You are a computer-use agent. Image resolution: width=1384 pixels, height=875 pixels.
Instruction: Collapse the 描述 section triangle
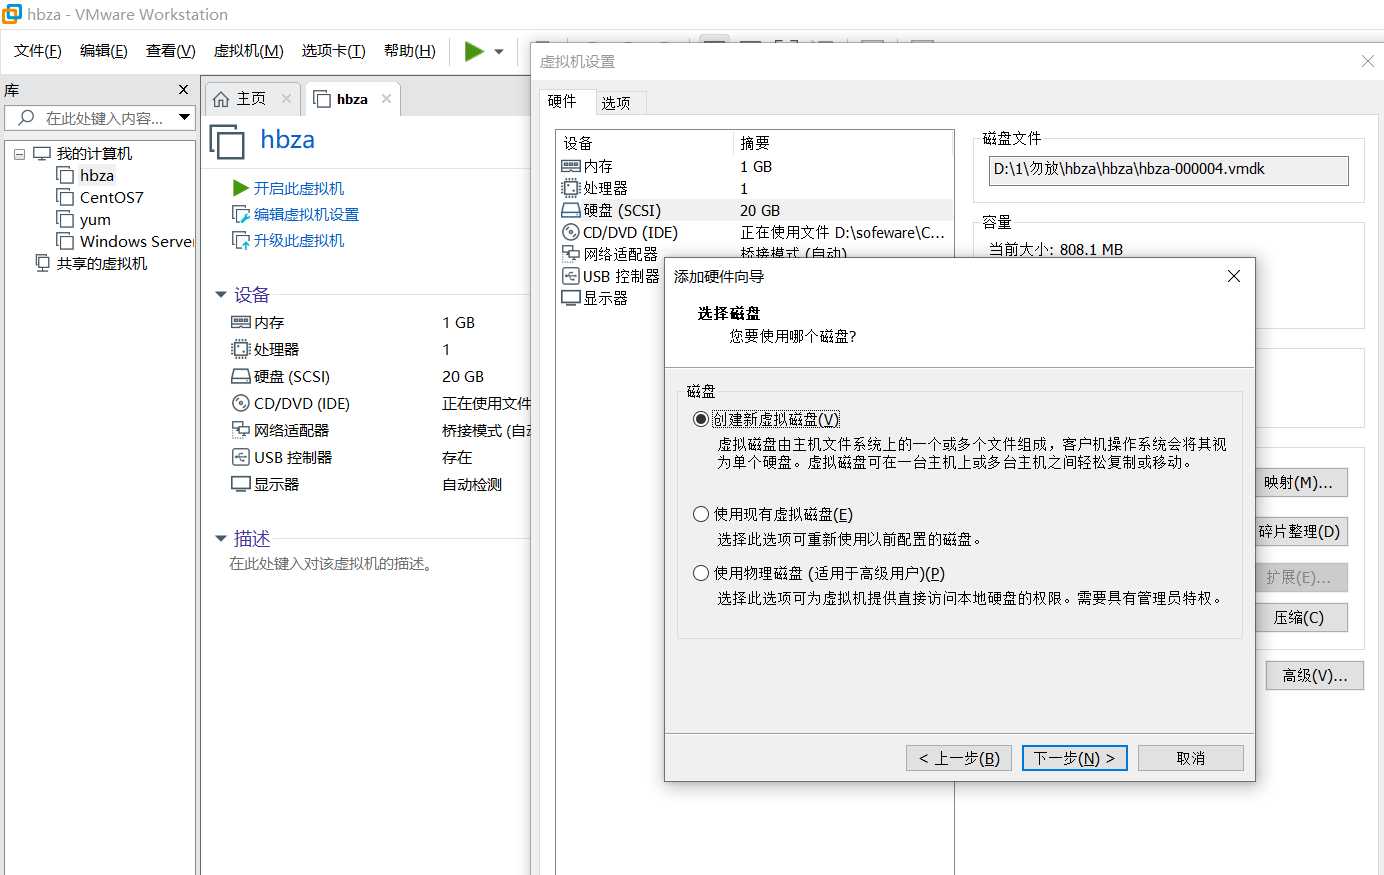pyautogui.click(x=221, y=539)
